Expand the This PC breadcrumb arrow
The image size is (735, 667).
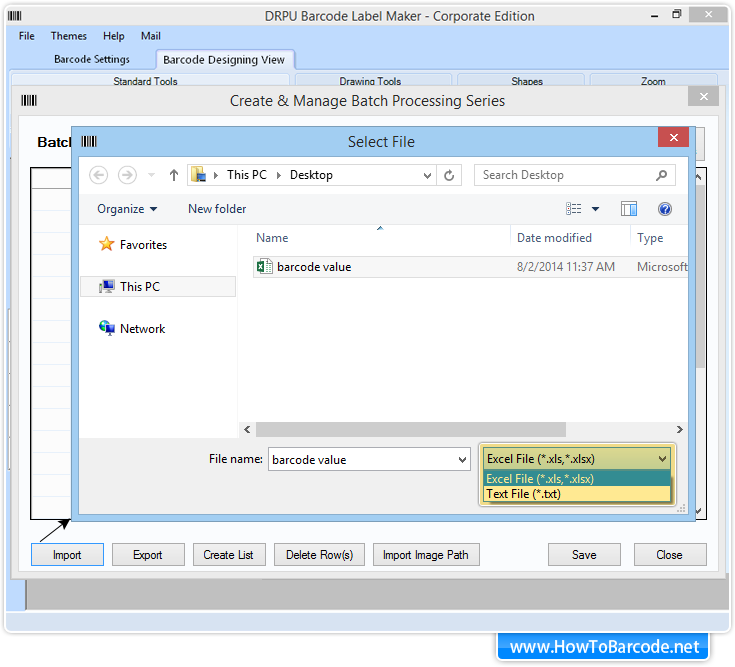pyautogui.click(x=216, y=175)
